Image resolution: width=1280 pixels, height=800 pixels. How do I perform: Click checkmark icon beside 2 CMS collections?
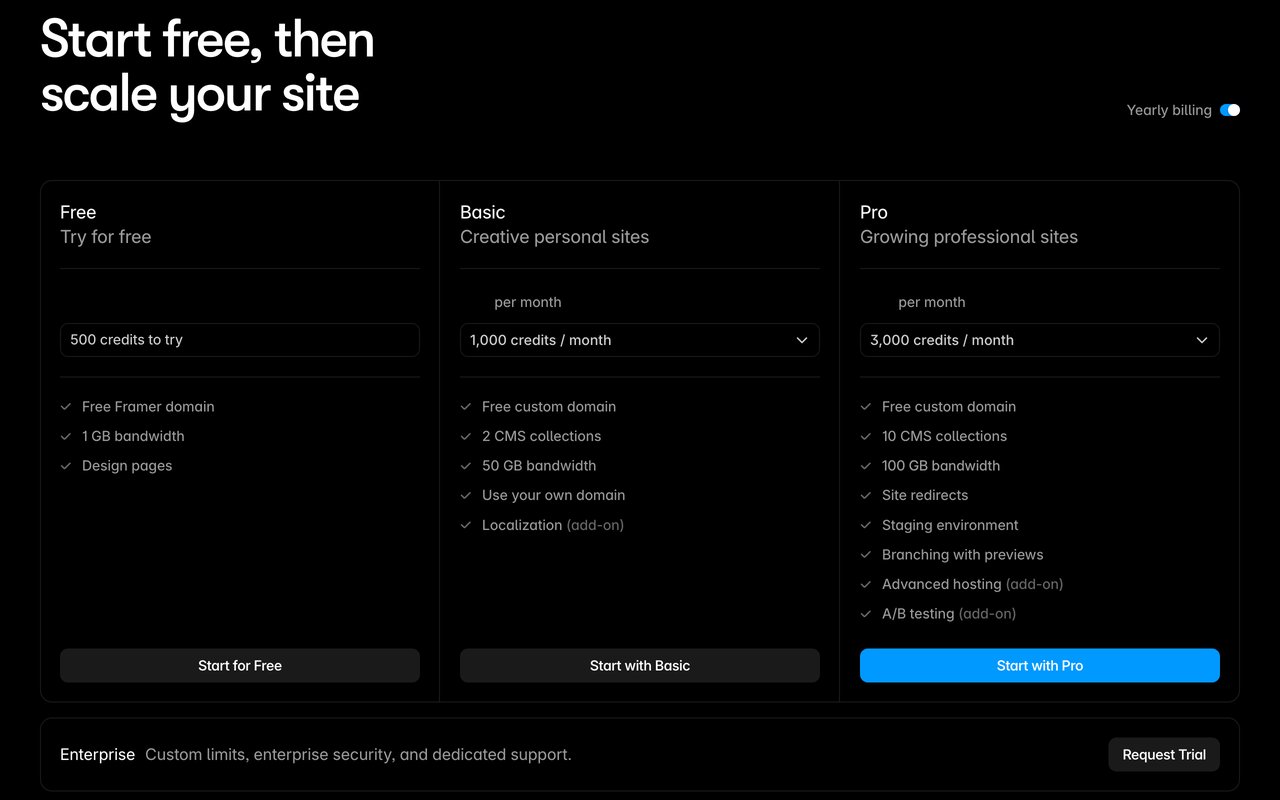click(x=466, y=436)
